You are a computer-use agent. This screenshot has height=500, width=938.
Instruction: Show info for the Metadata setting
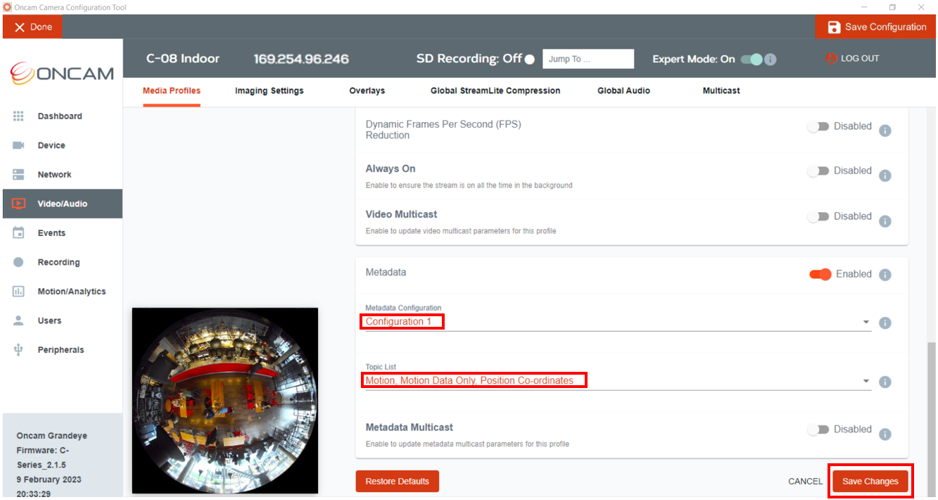point(885,275)
